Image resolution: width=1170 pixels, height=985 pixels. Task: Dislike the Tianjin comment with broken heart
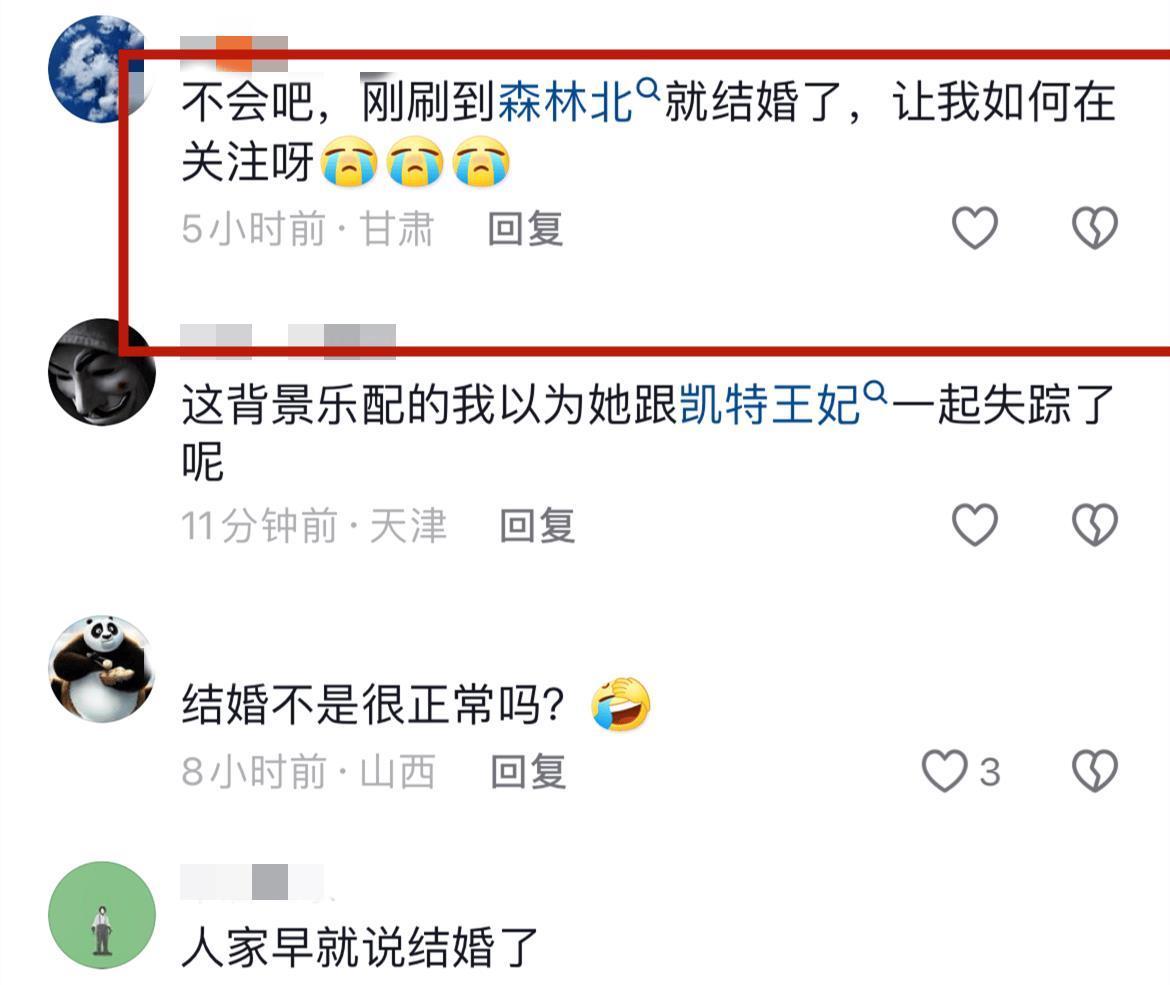pos(1095,524)
